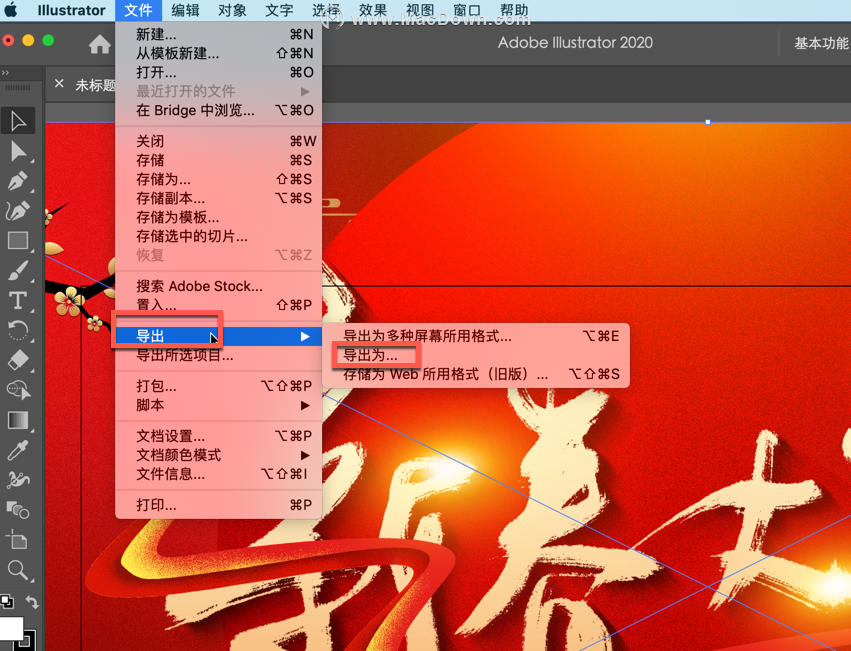Choose 从模板新建... menu item
The height and width of the screenshot is (651, 851).
pos(219,54)
